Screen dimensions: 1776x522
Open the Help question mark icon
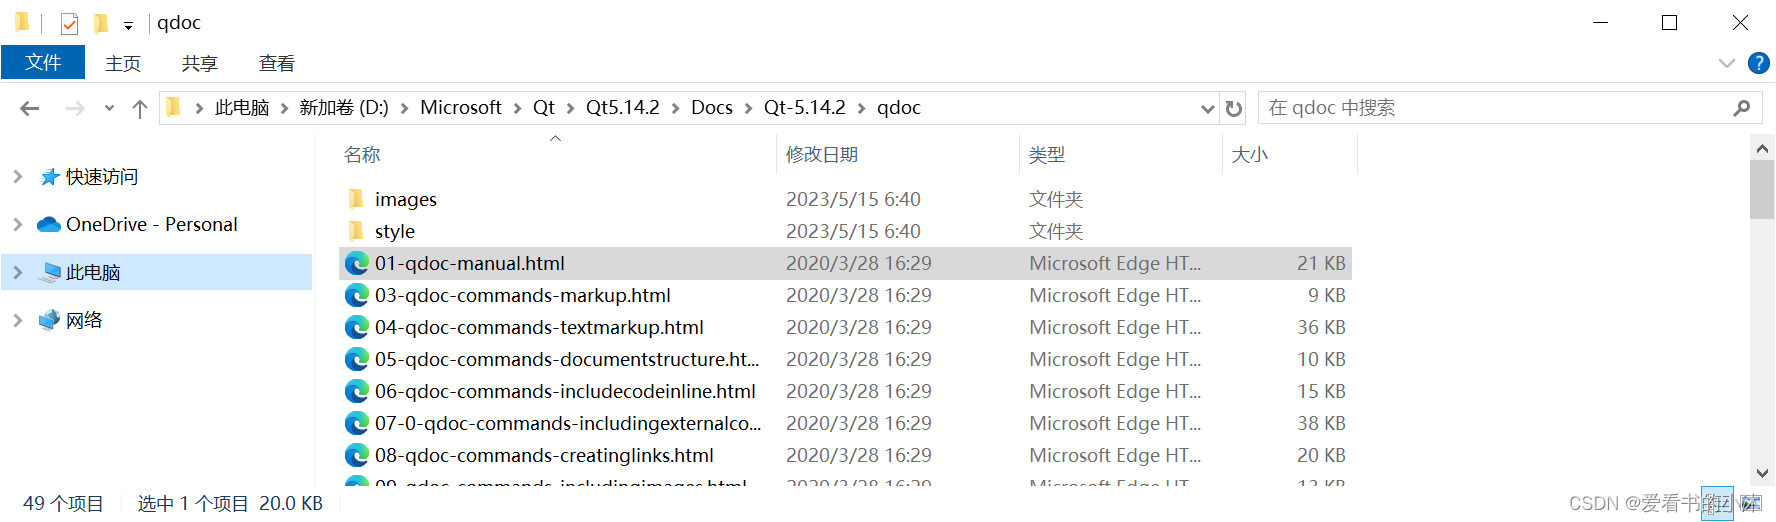click(x=1758, y=63)
